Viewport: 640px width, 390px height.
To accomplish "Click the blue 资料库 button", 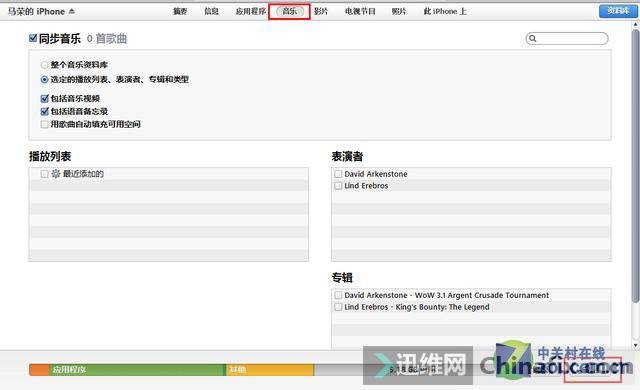I will click(x=618, y=11).
